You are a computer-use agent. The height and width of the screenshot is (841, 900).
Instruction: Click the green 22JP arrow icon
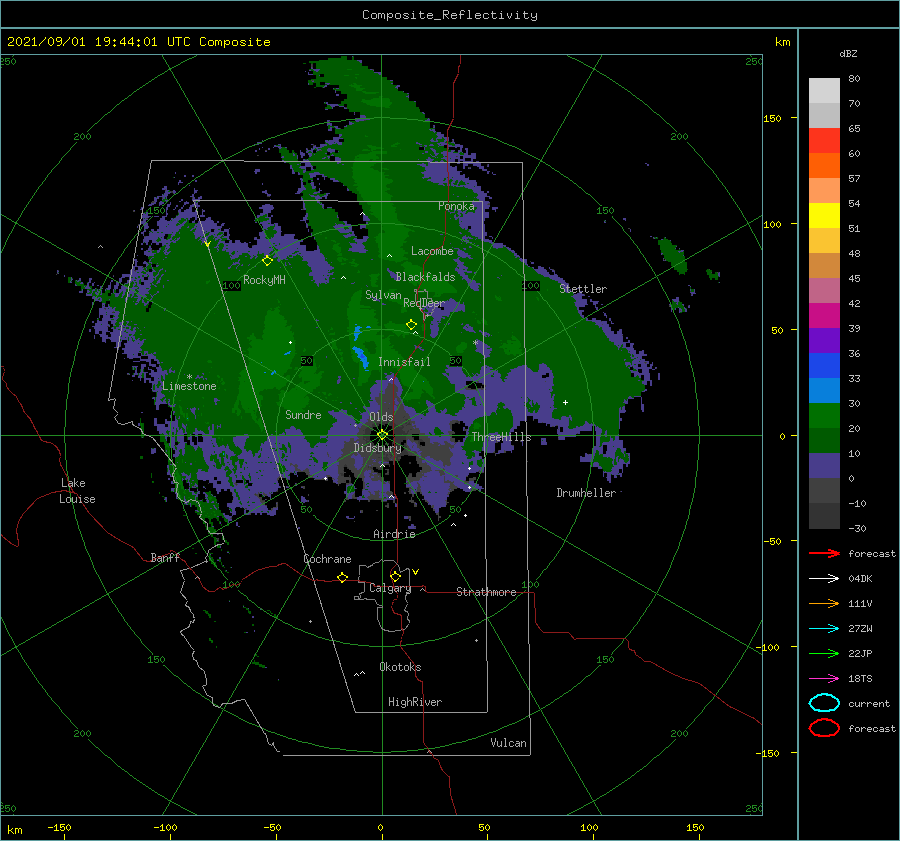(824, 653)
